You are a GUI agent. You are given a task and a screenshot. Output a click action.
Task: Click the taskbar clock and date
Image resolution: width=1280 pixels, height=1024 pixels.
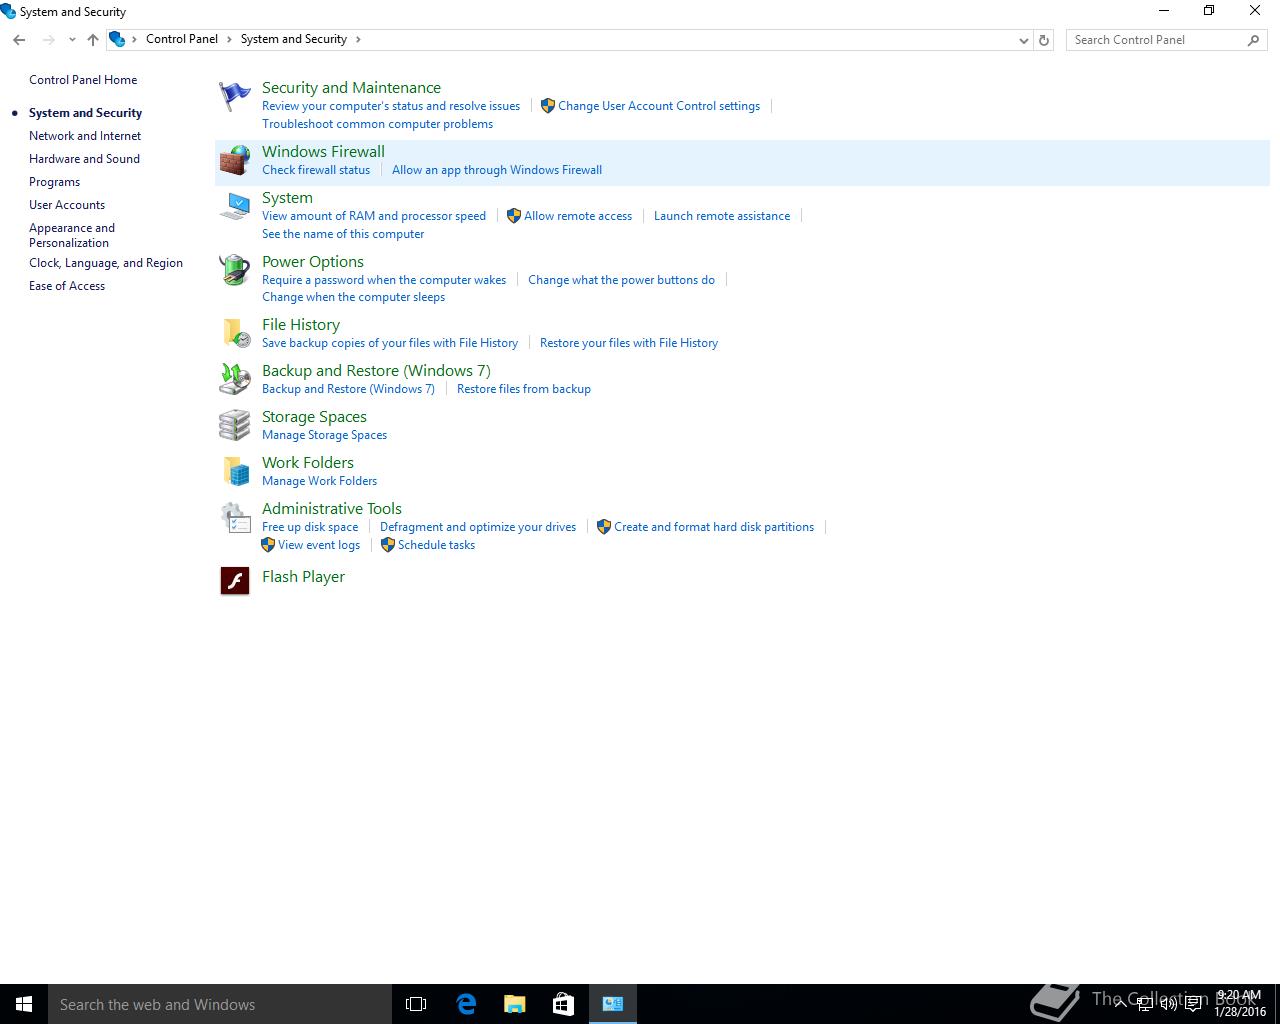click(x=1240, y=1004)
